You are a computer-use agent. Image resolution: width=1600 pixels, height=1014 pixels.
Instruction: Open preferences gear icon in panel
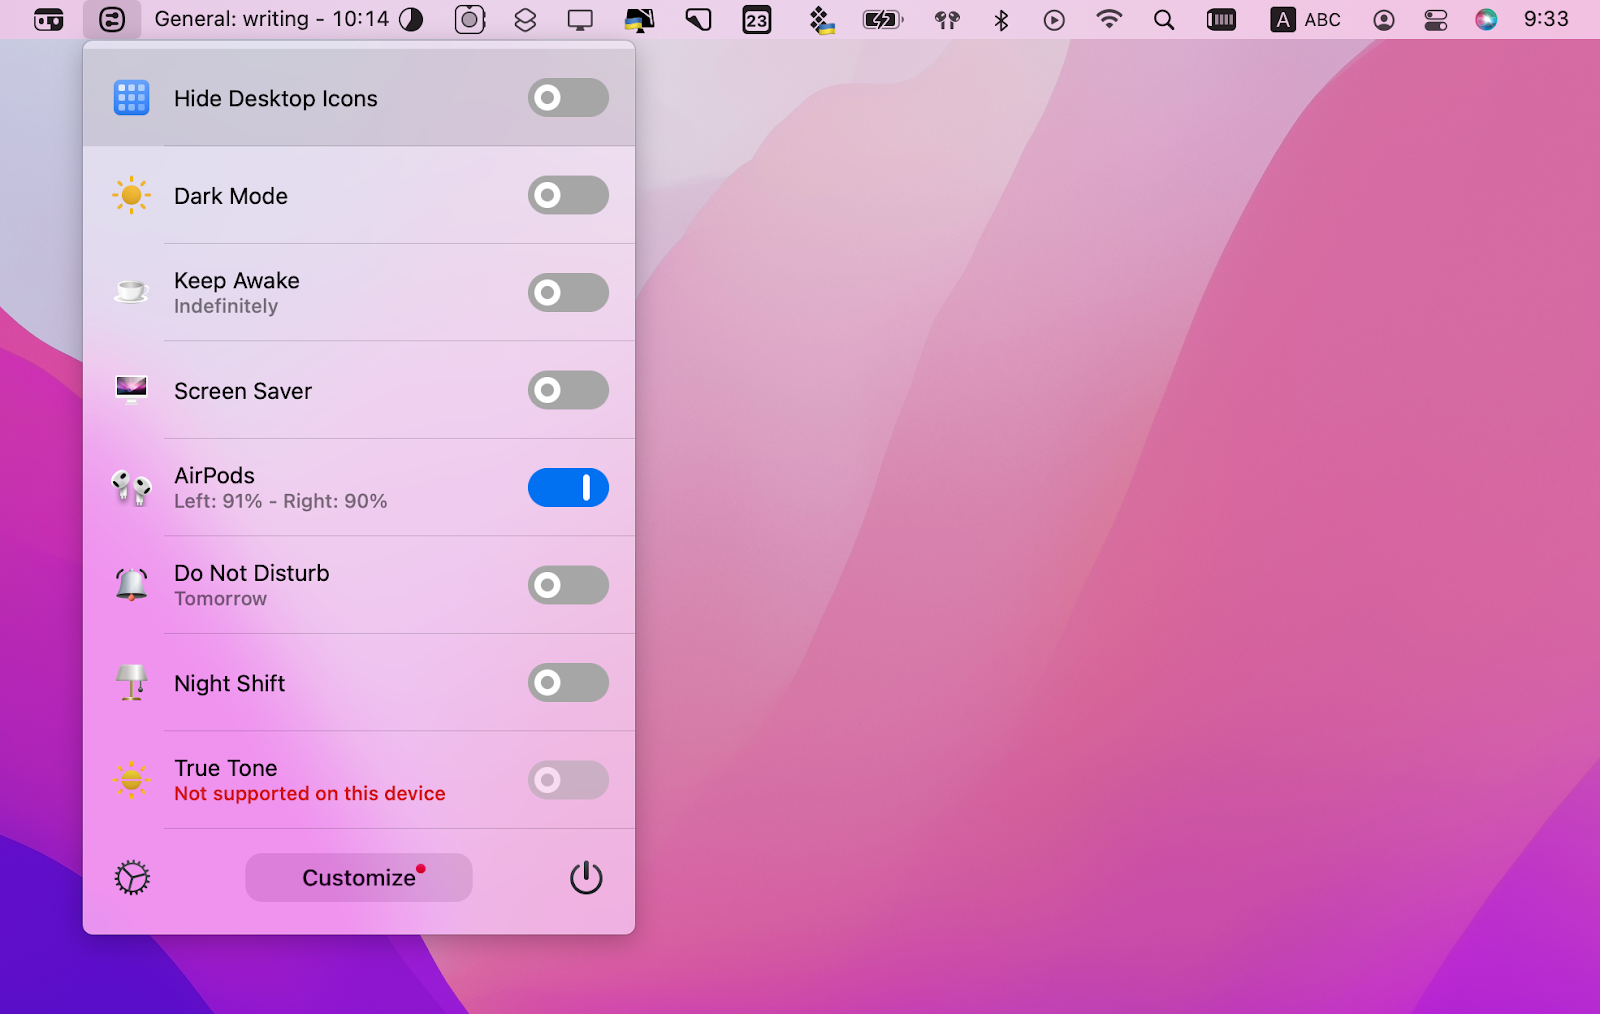pos(132,878)
